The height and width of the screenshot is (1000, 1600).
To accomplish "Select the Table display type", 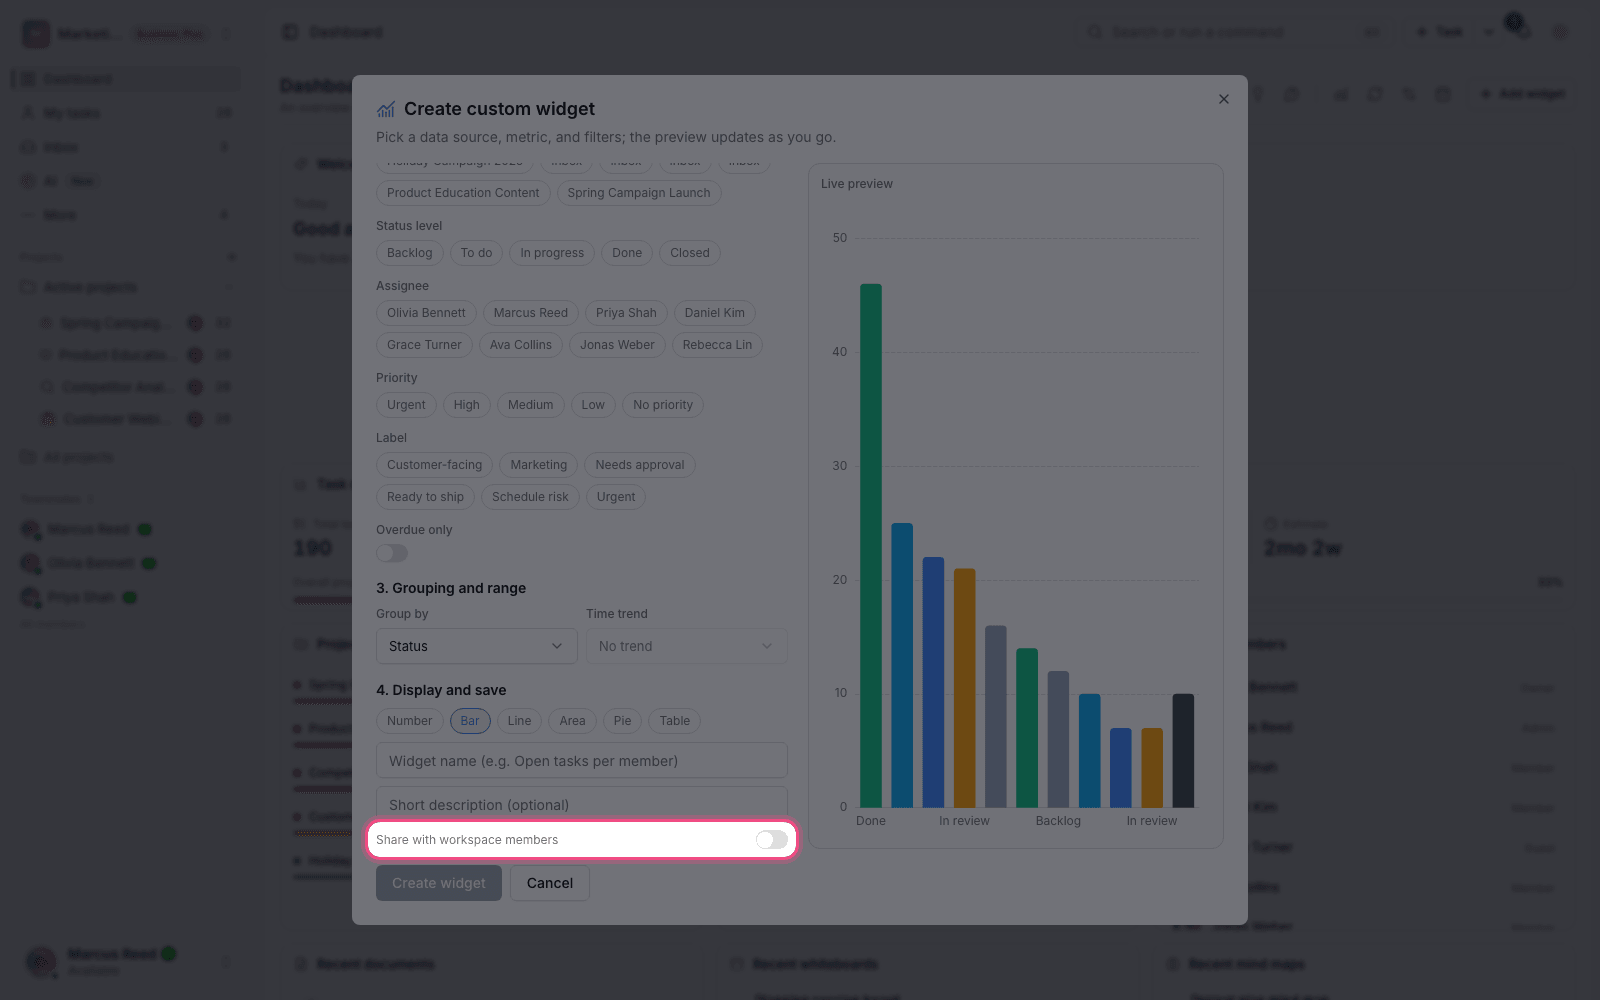I will 675,721.
